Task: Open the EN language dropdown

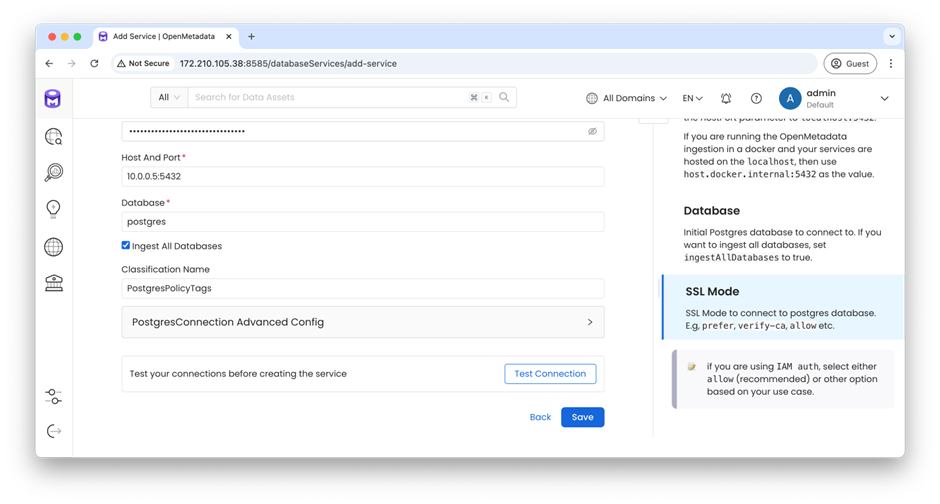Action: (x=692, y=98)
